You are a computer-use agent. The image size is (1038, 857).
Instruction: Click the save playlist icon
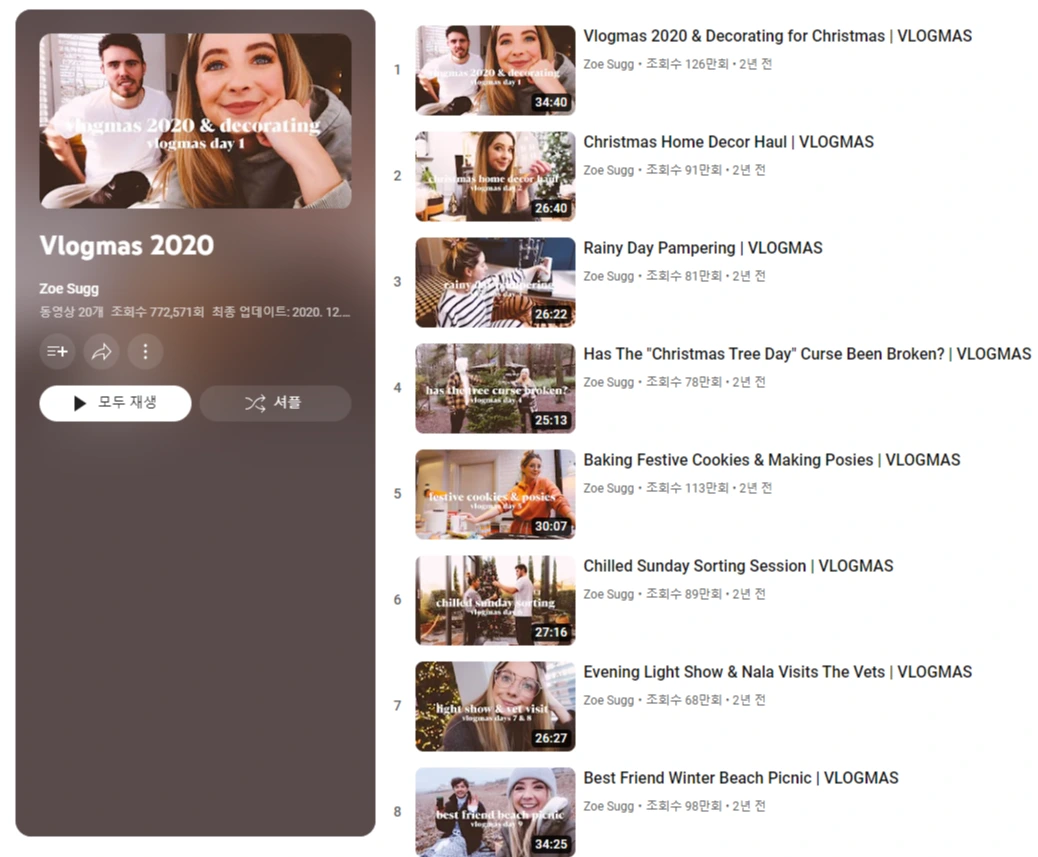(x=58, y=351)
